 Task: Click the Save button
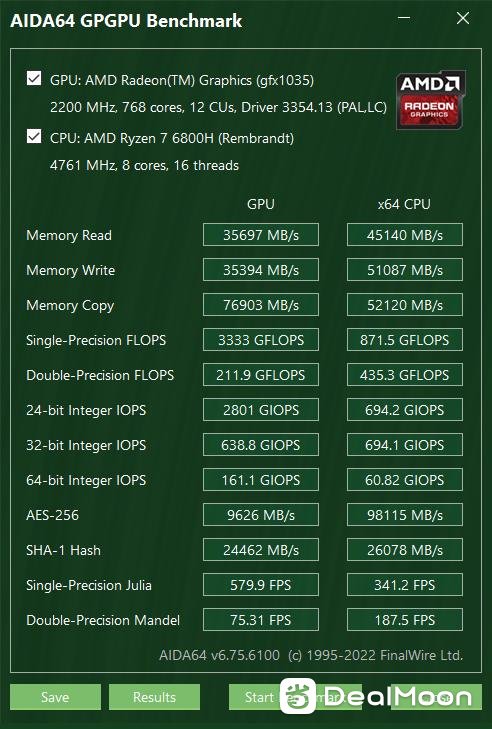click(x=55, y=696)
